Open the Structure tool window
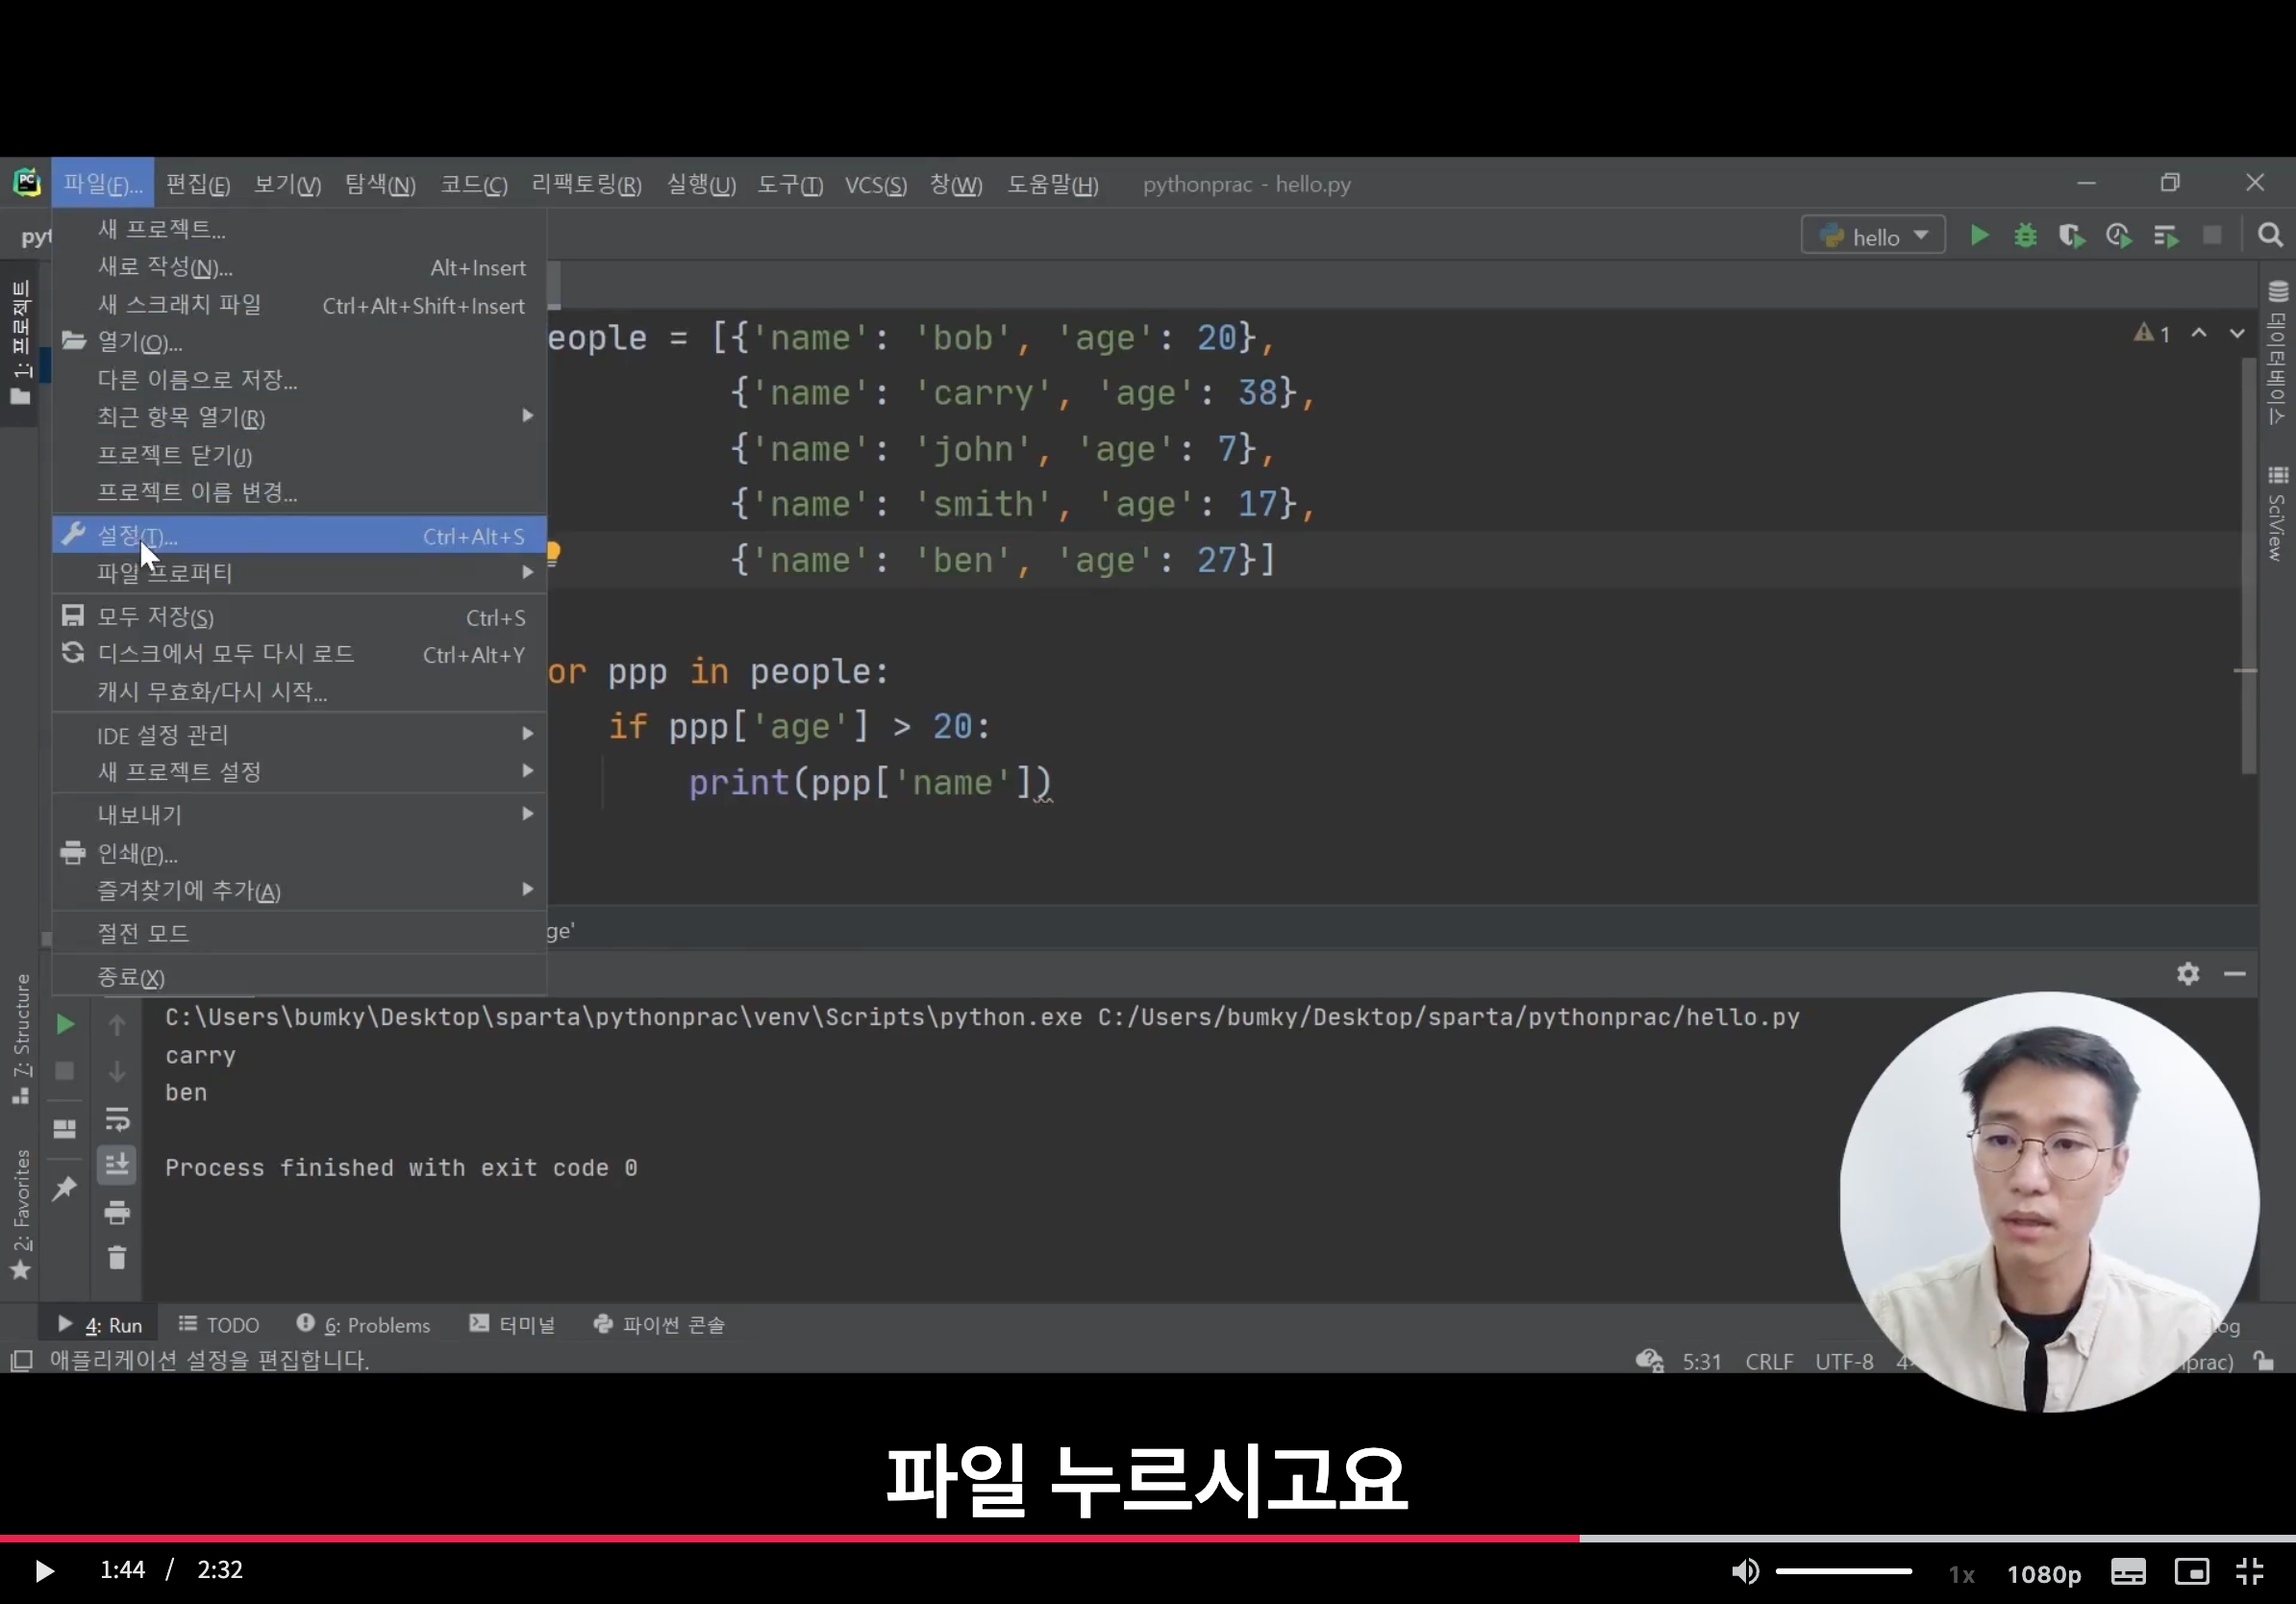This screenshot has width=2296, height=1604. click(21, 1038)
